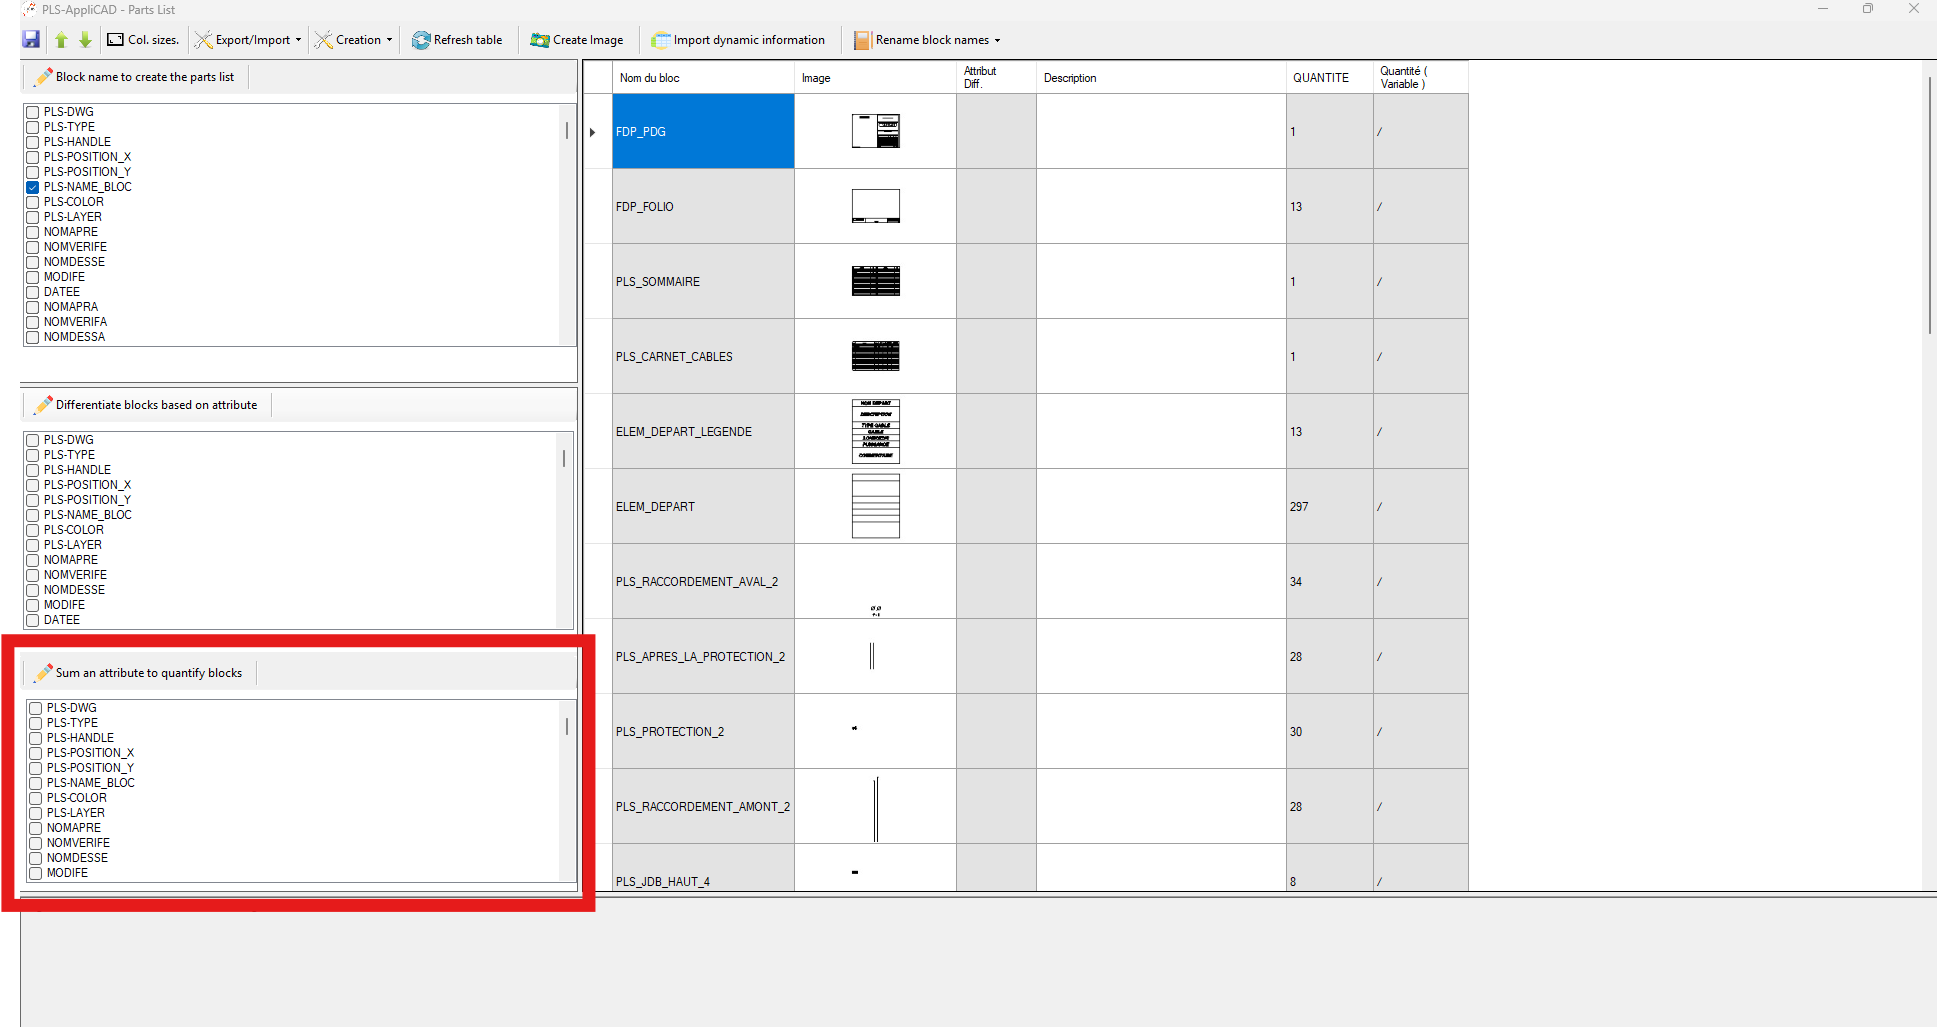This screenshot has width=1937, height=1027.
Task: Click the green move up arrow
Action: (x=61, y=40)
